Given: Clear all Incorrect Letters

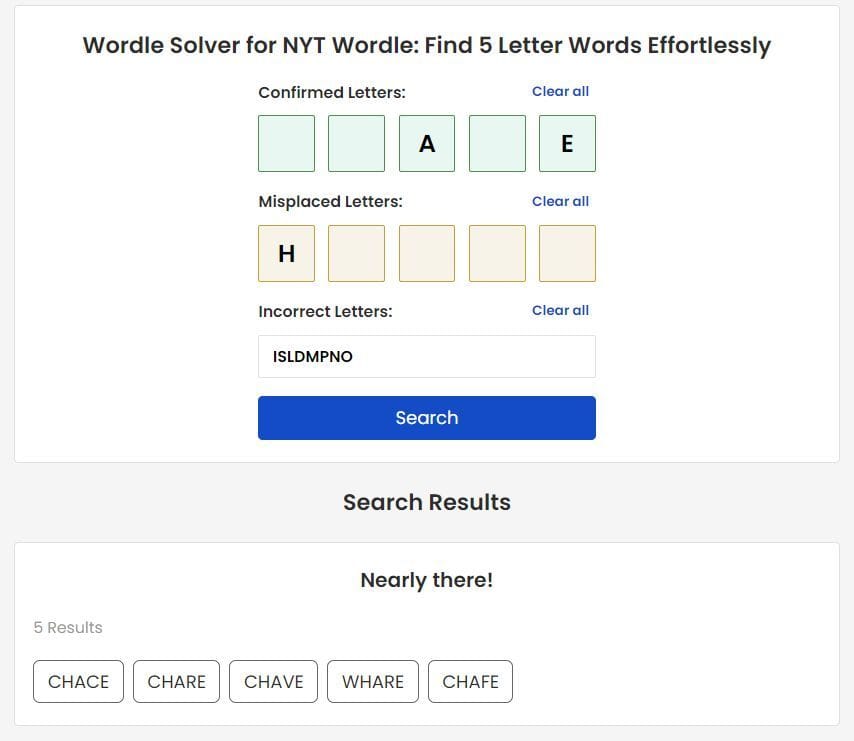Looking at the screenshot, I should pyautogui.click(x=561, y=310).
